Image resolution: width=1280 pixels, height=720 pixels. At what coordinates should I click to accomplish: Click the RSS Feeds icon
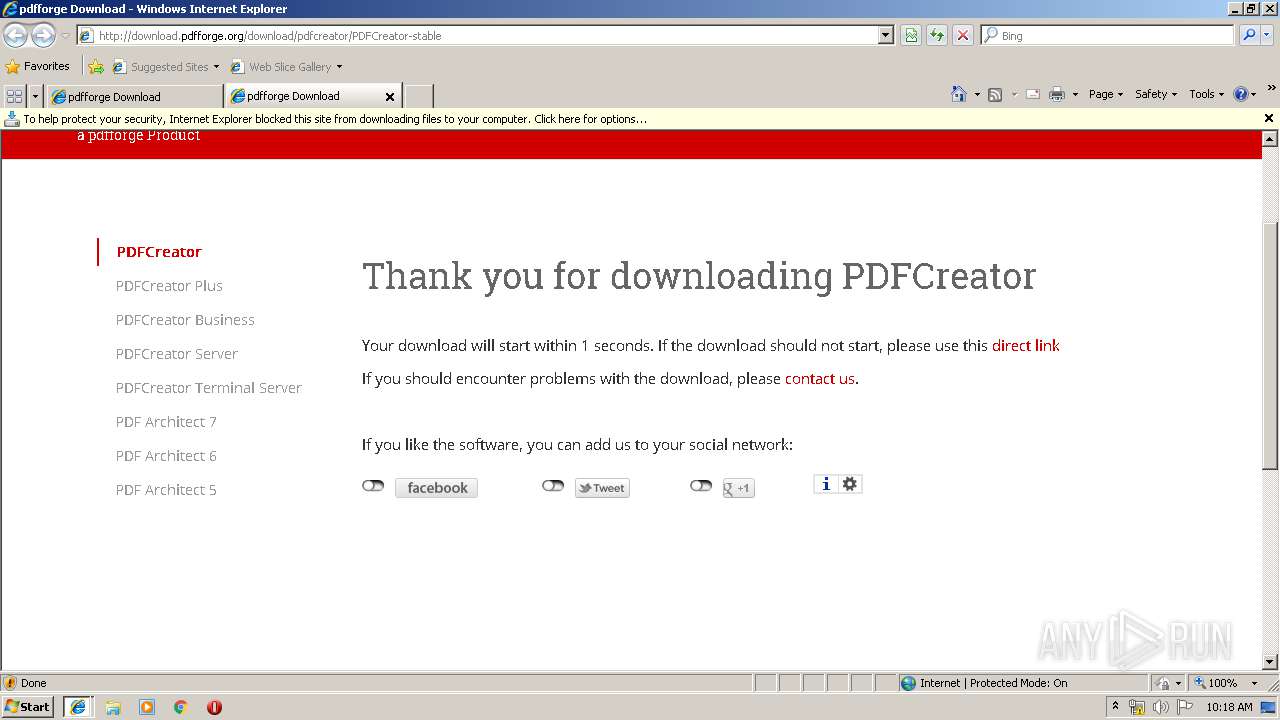(x=995, y=94)
